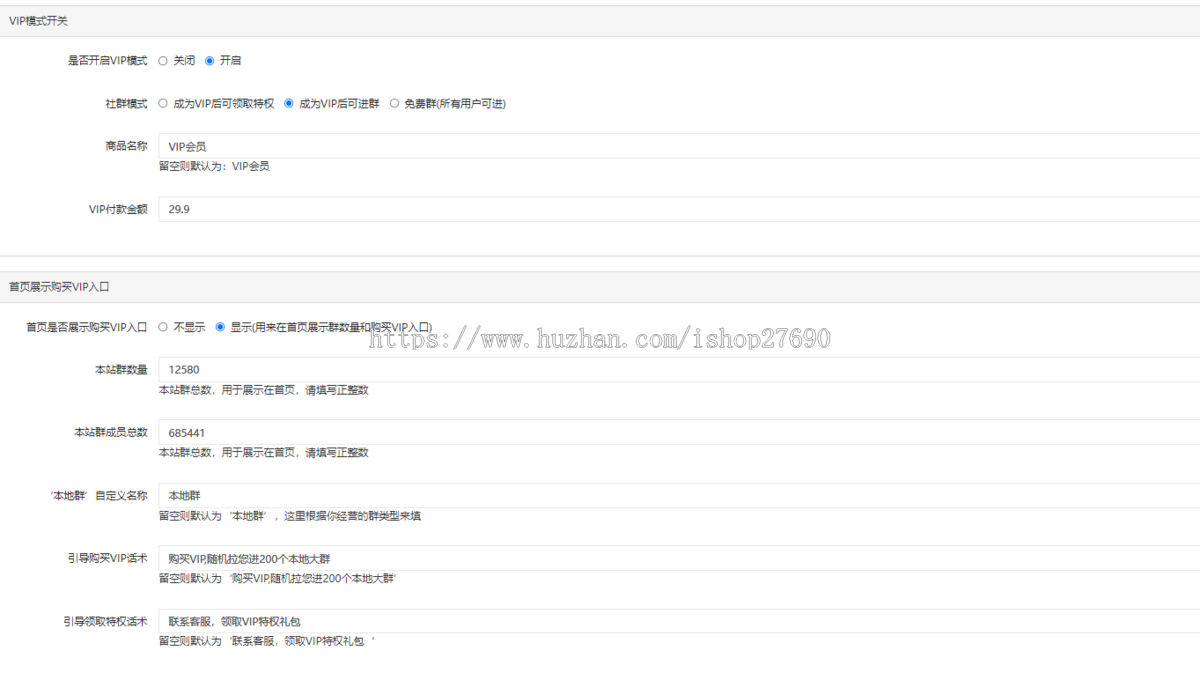
Task: Click the 首页展示购买VIP入口 section header
Action: 600,287
